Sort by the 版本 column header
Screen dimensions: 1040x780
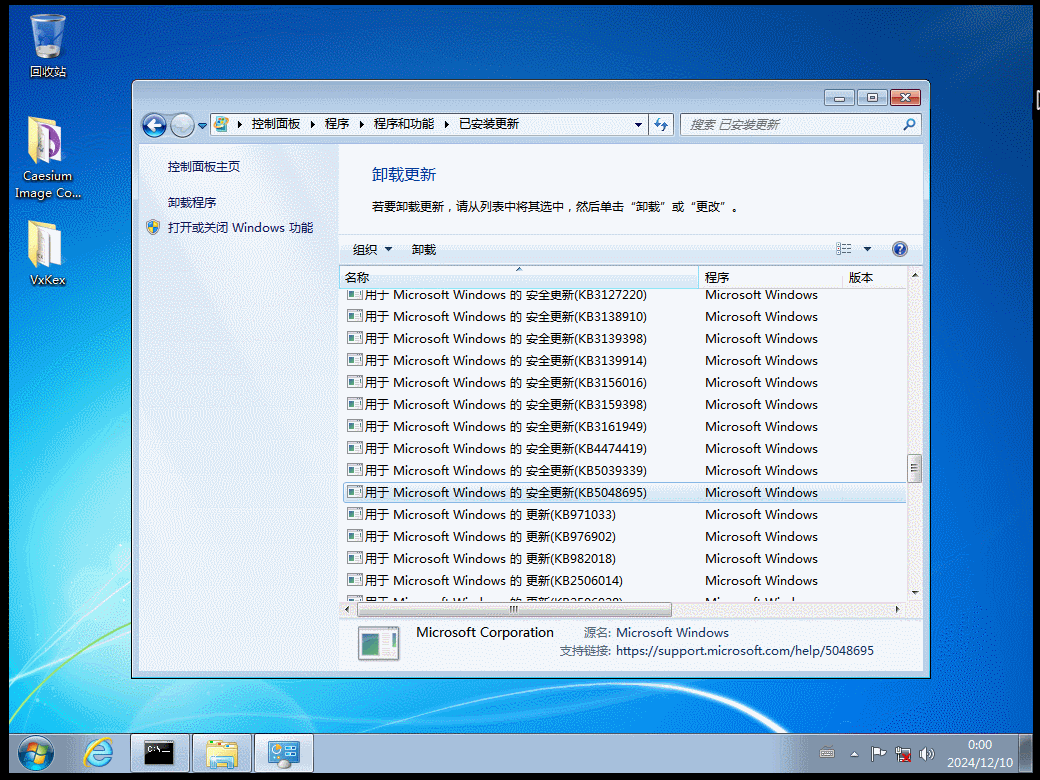tap(874, 277)
